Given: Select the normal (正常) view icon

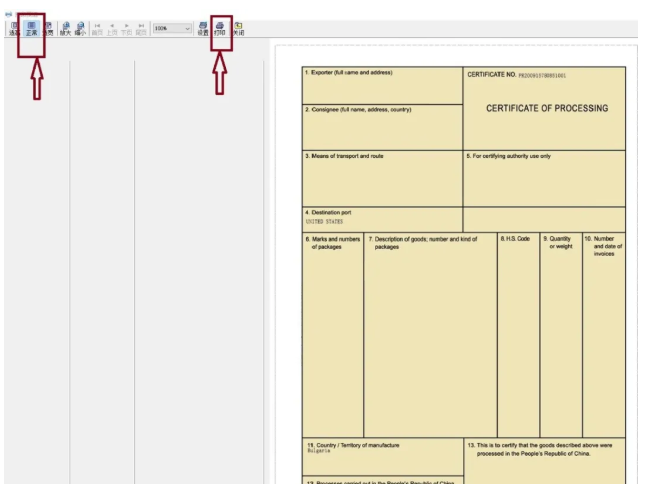Looking at the screenshot, I should point(31,28).
